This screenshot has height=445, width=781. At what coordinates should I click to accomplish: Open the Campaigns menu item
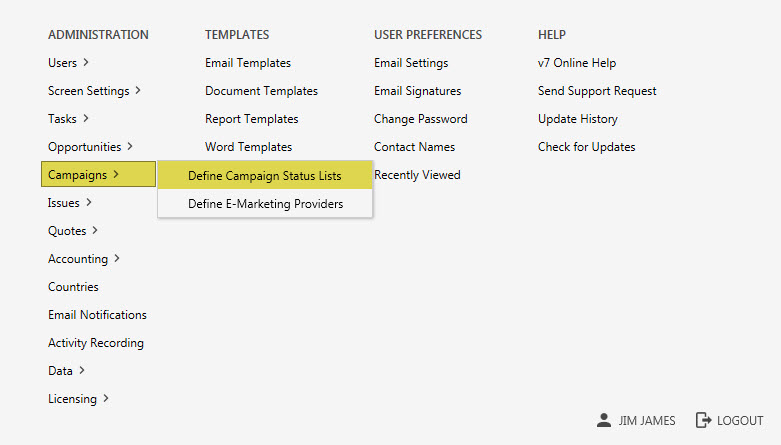point(78,175)
